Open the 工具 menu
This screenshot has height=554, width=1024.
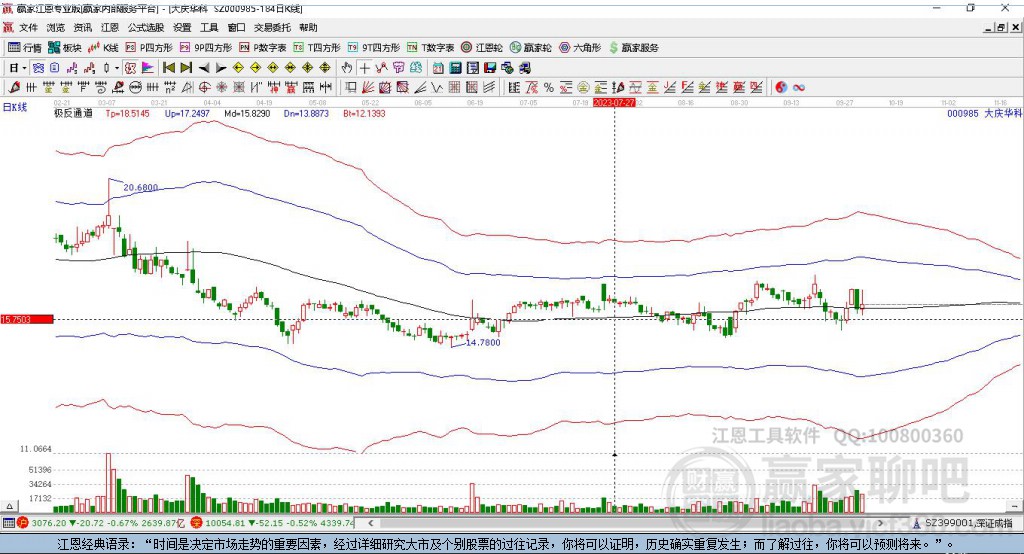[x=209, y=27]
